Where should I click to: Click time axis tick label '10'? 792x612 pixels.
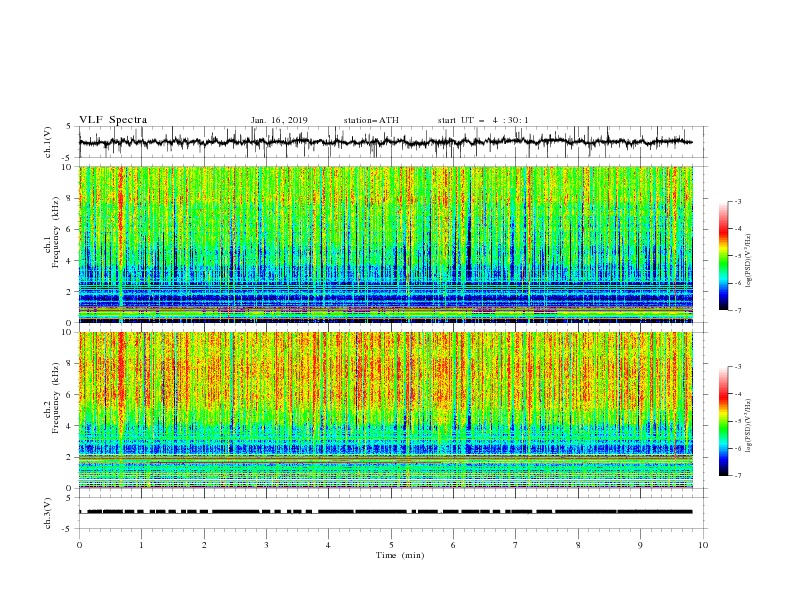(x=703, y=545)
